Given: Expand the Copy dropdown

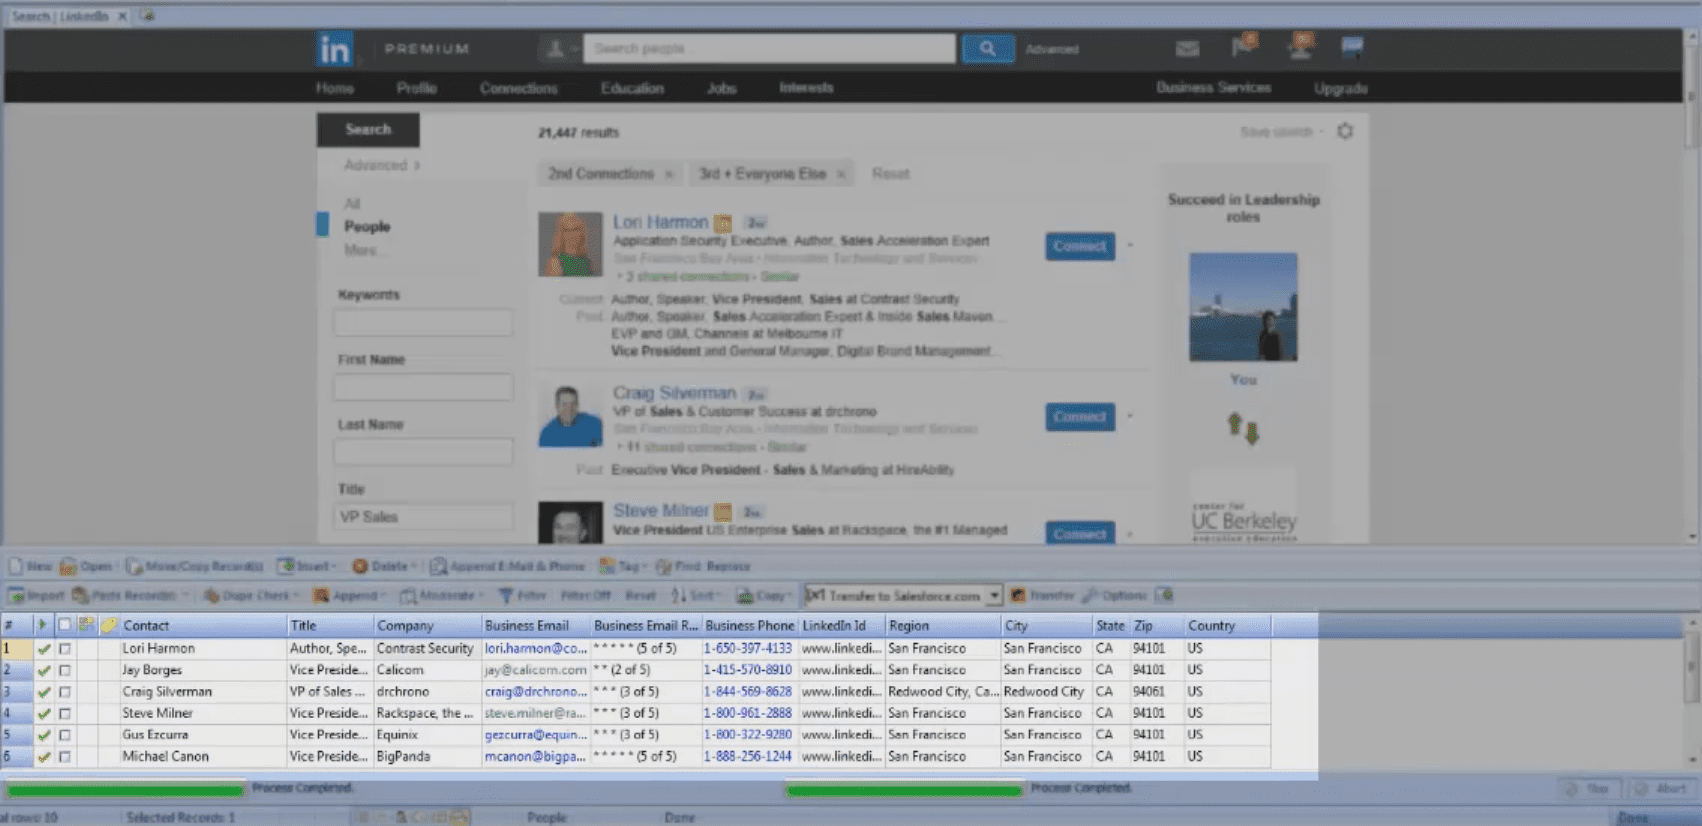Looking at the screenshot, I should [x=790, y=595].
